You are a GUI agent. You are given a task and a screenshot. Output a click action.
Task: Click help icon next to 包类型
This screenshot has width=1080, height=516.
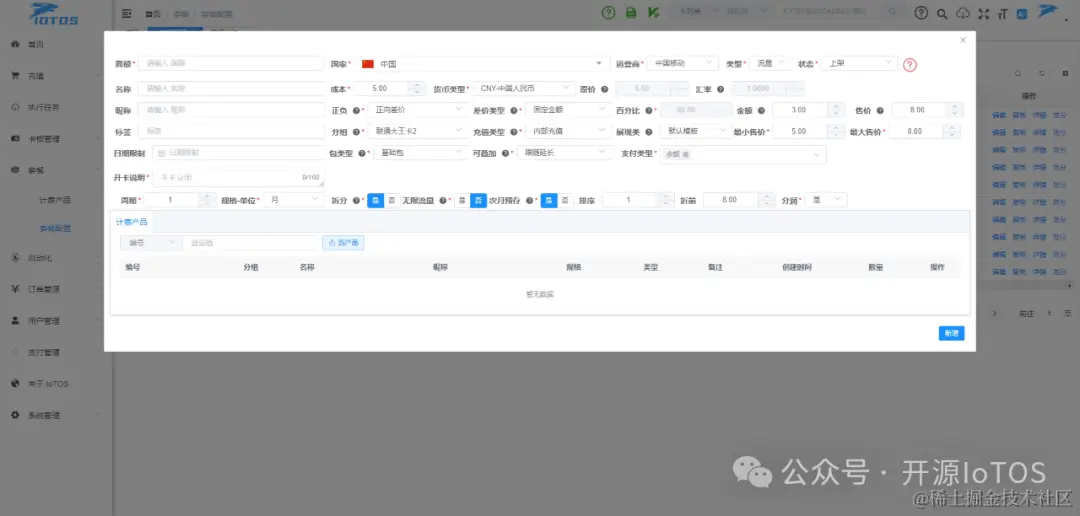(x=362, y=153)
